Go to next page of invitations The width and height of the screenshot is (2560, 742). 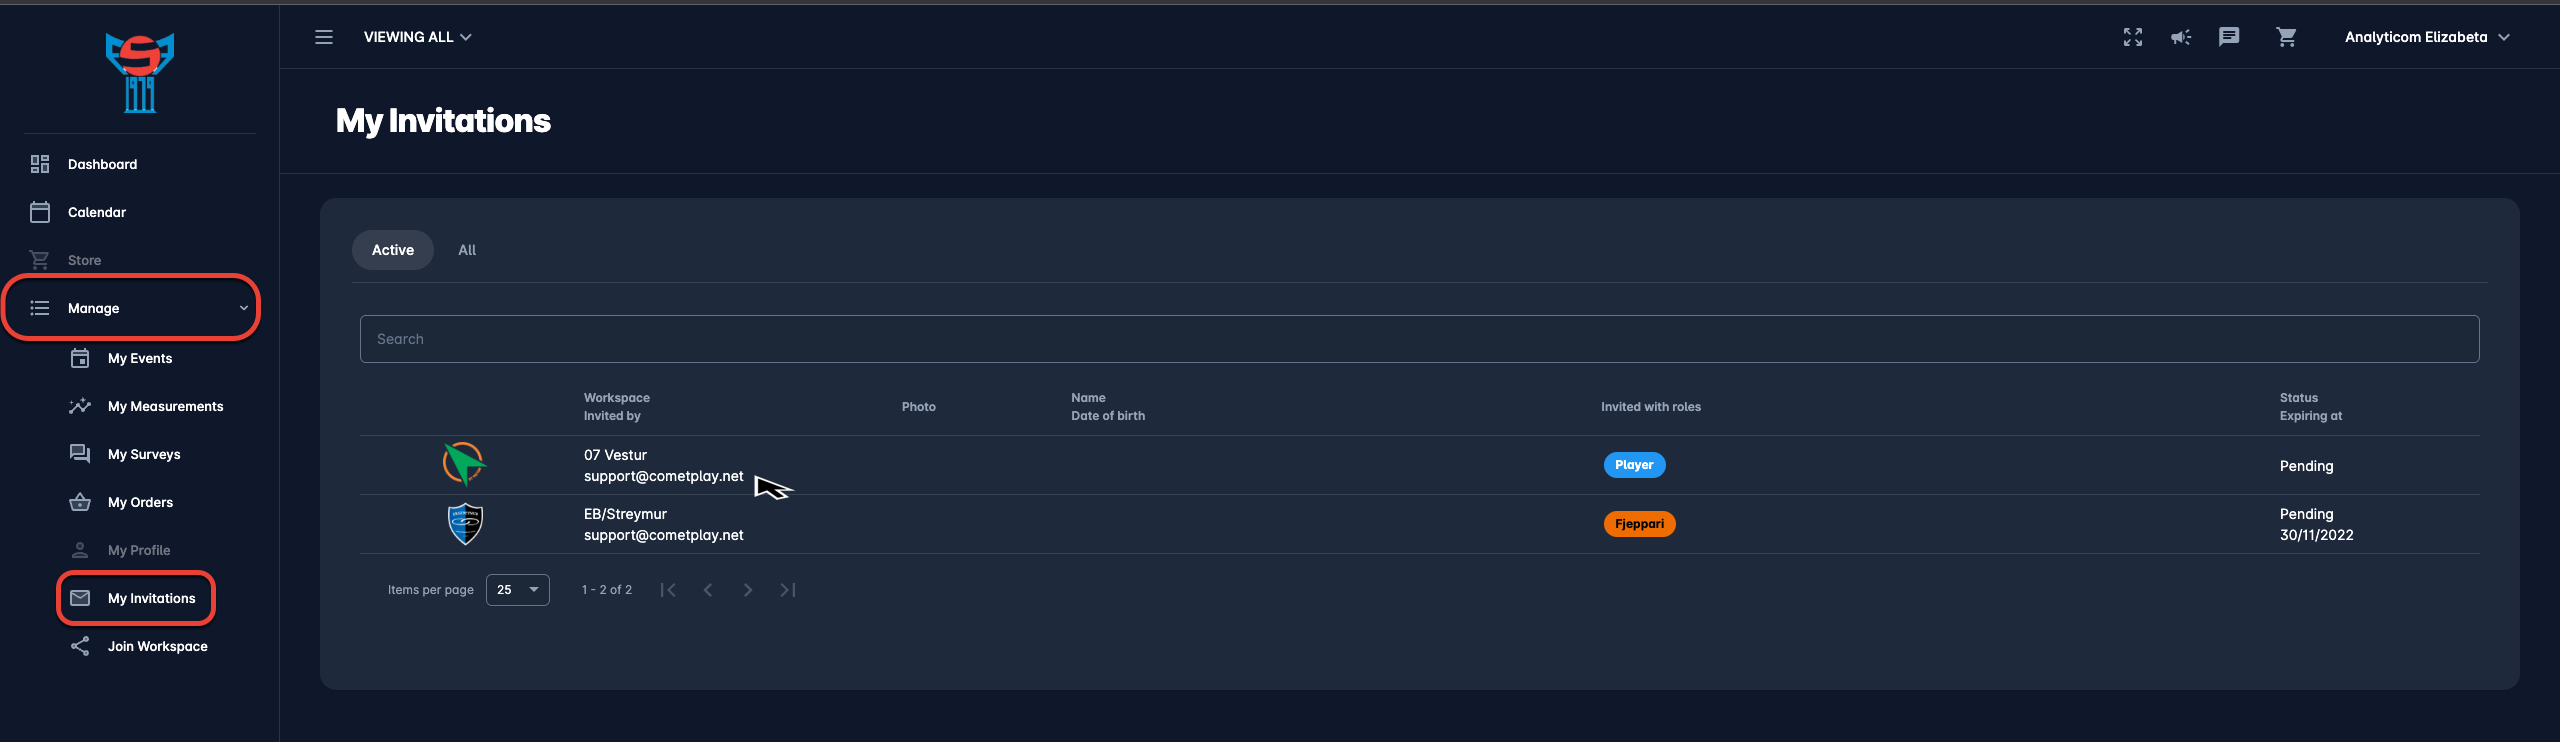pos(747,590)
